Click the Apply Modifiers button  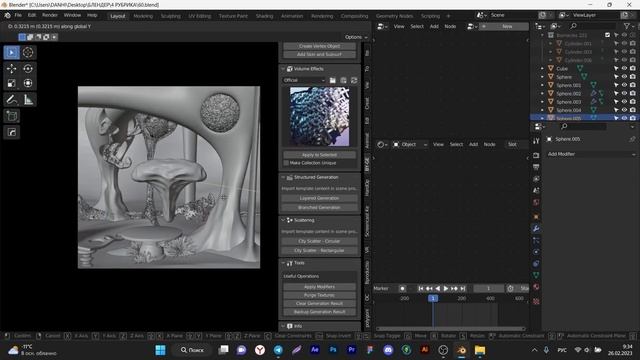pyautogui.click(x=319, y=287)
